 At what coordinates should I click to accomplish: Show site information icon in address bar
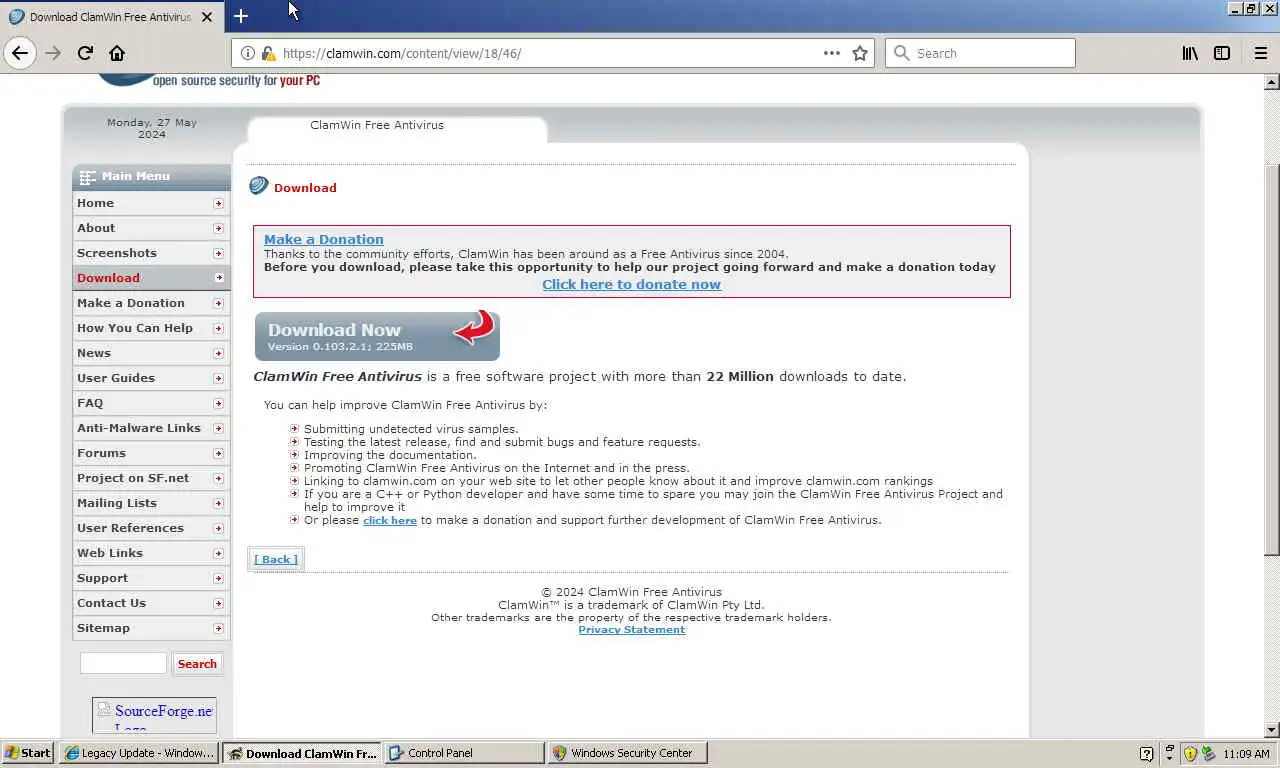pyautogui.click(x=248, y=53)
